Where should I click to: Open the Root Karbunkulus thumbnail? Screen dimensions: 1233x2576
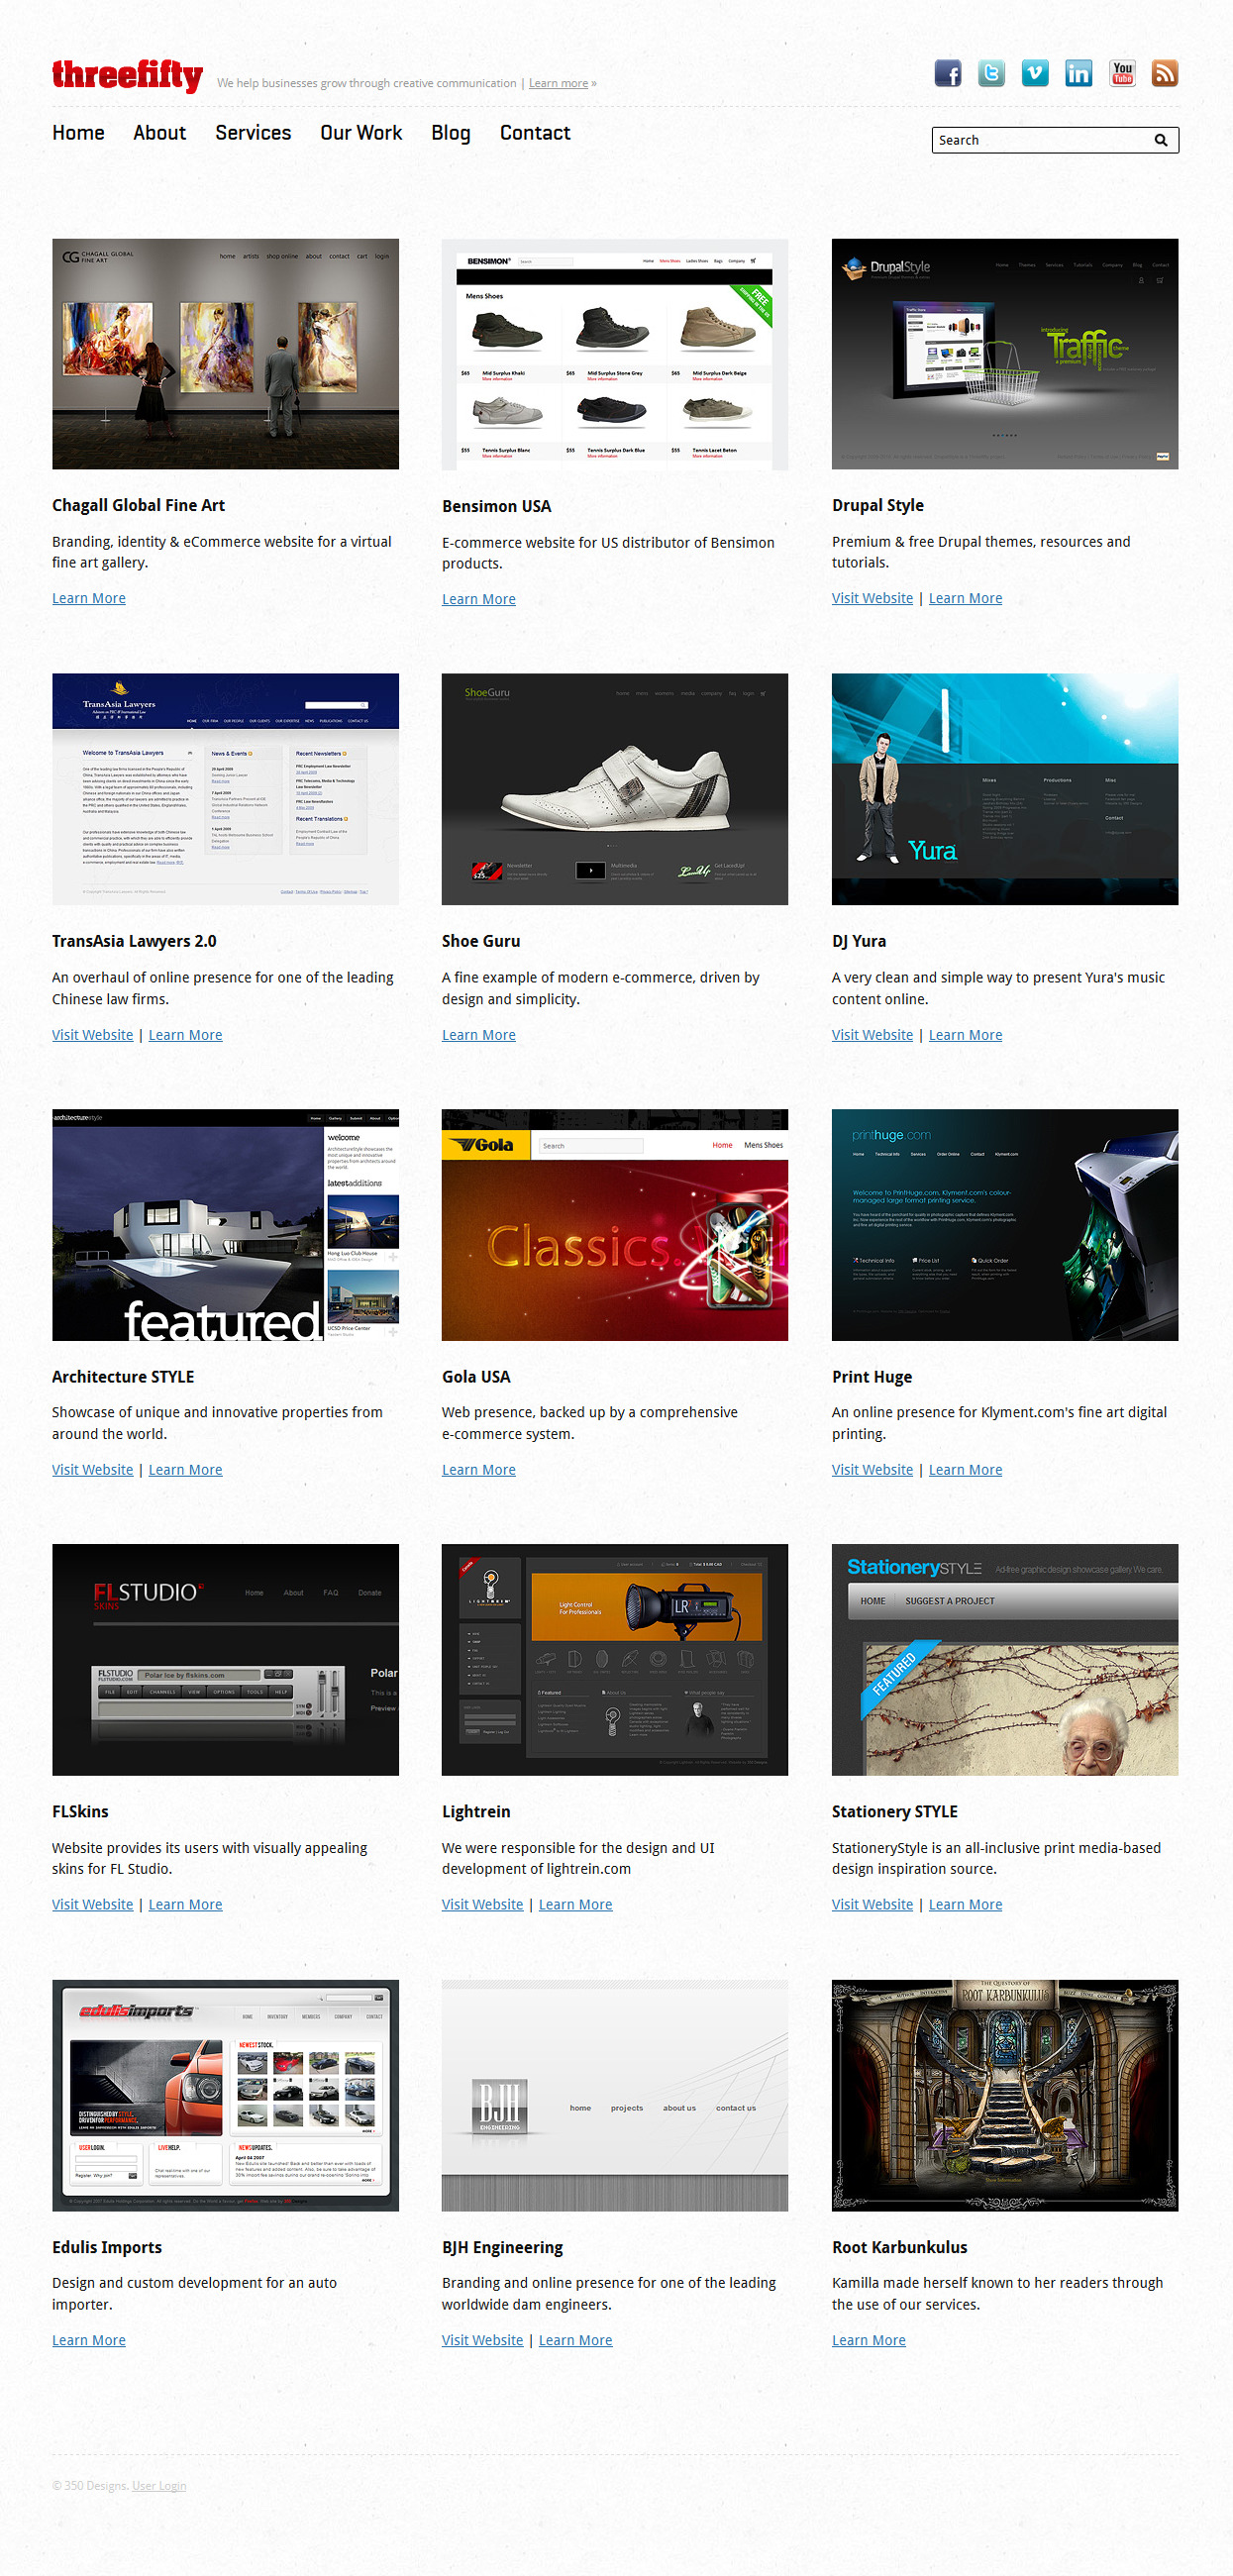(1005, 2095)
